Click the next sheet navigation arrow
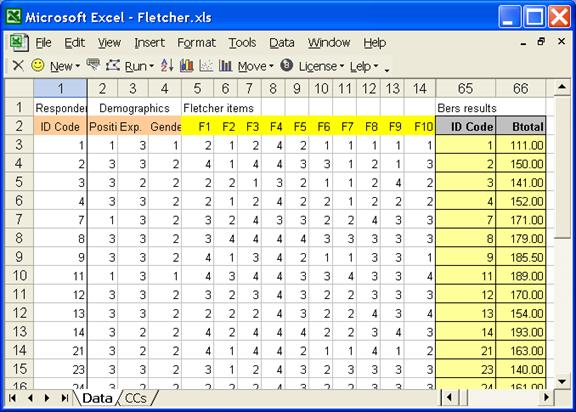The image size is (576, 412). click(x=47, y=398)
